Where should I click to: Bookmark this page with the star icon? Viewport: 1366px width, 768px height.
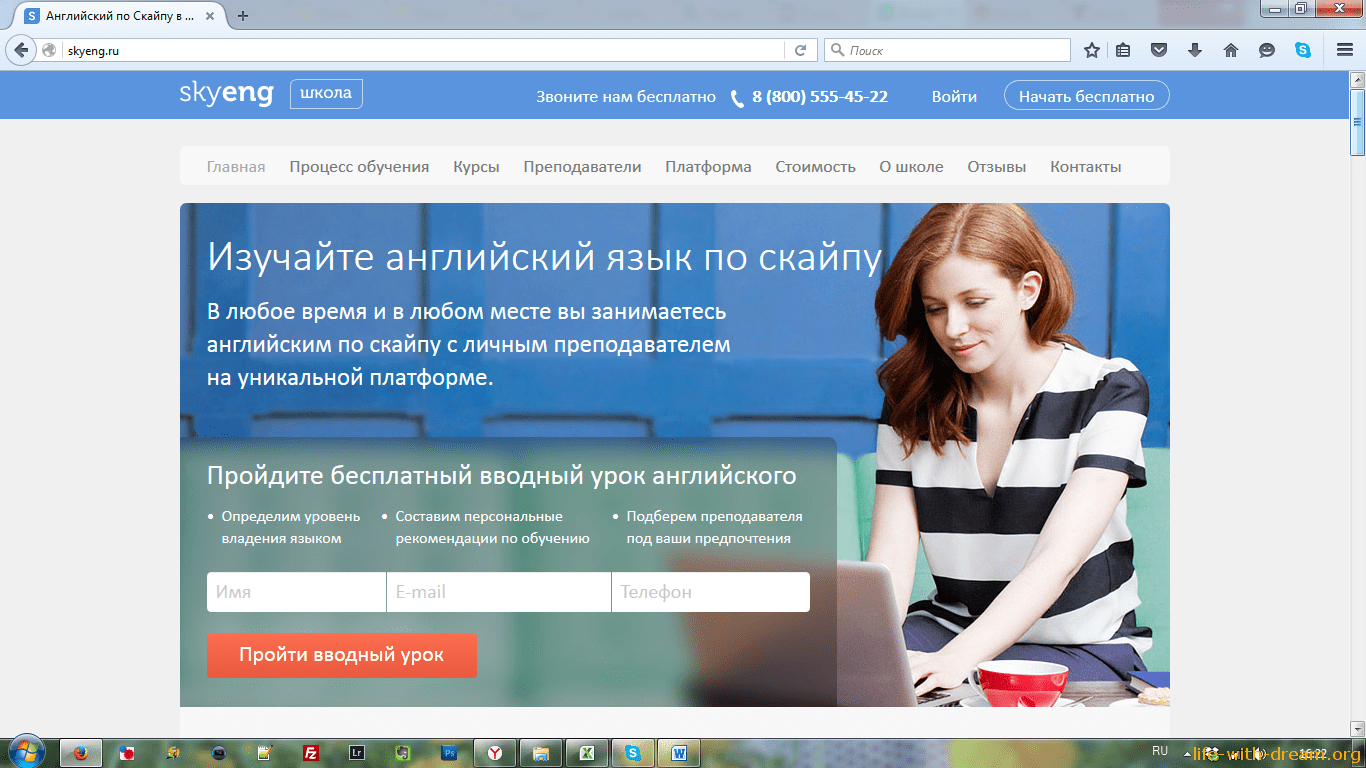pos(1092,50)
